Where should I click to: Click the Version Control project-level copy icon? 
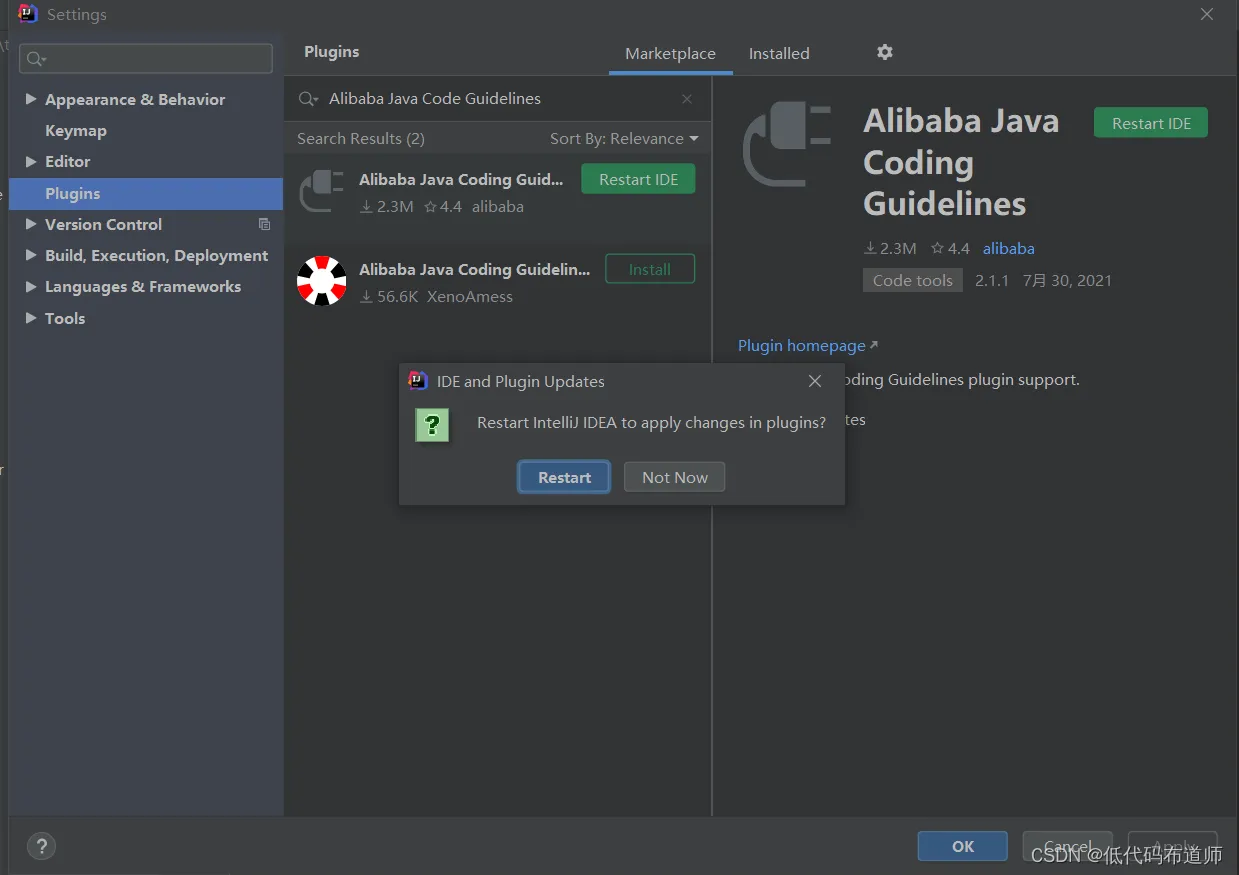(x=264, y=224)
